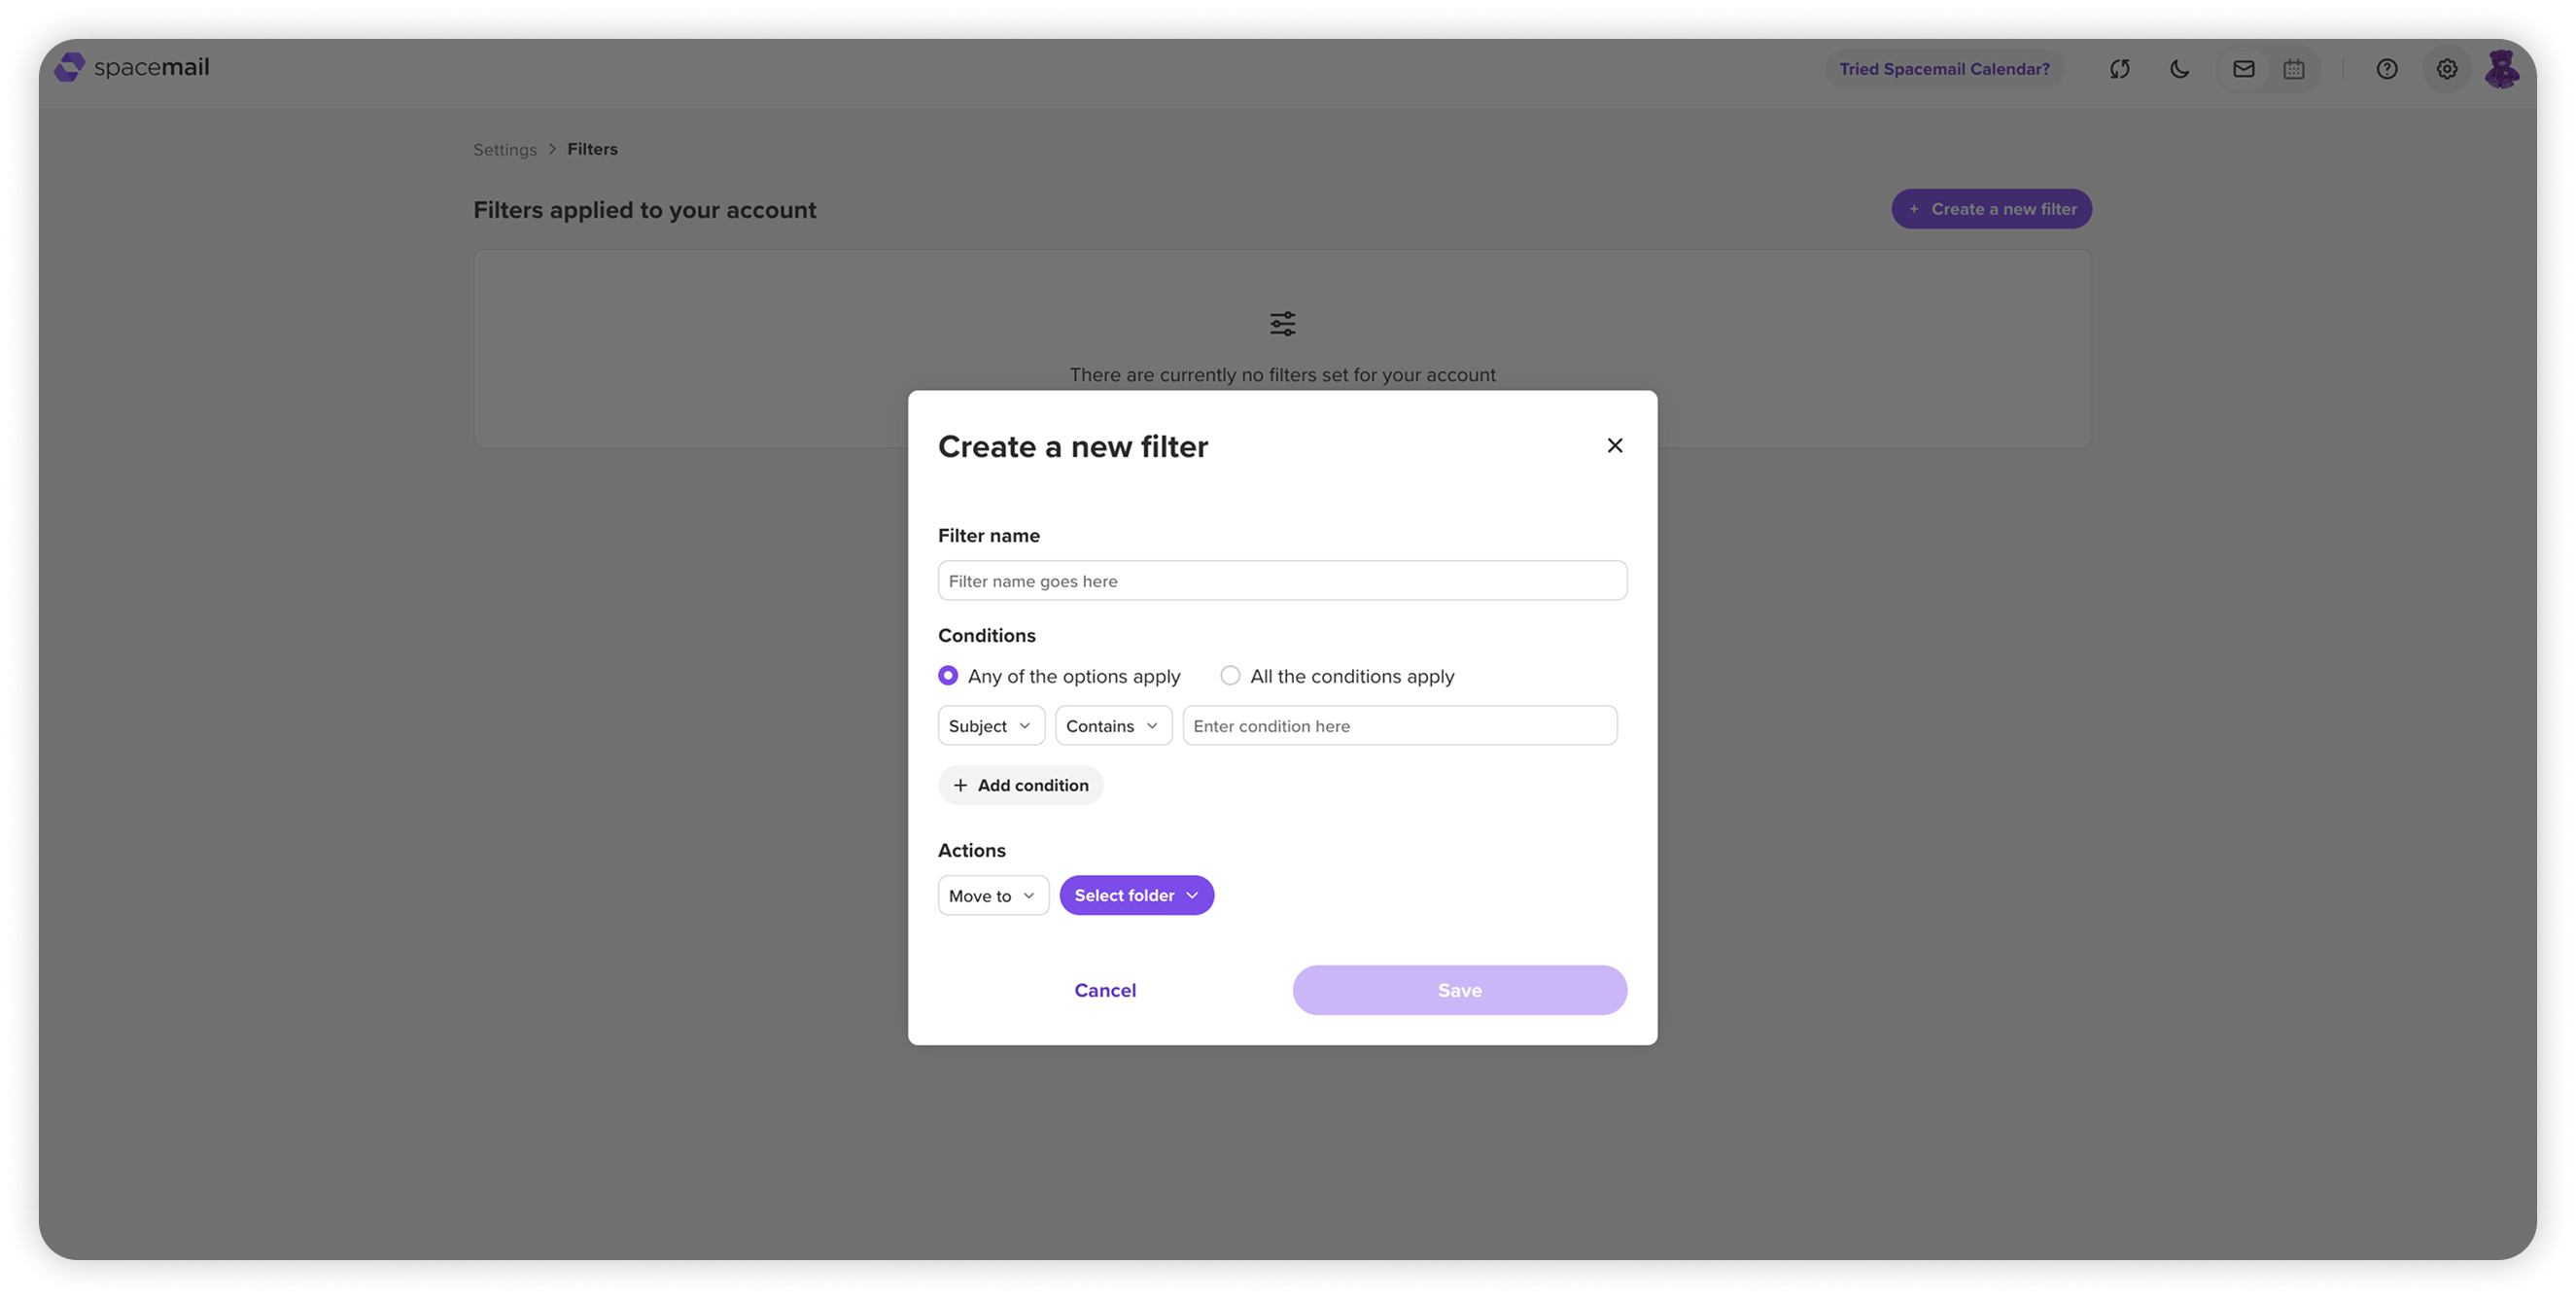The image size is (2576, 1299).
Task: Click the Cancel button
Action: click(x=1105, y=990)
